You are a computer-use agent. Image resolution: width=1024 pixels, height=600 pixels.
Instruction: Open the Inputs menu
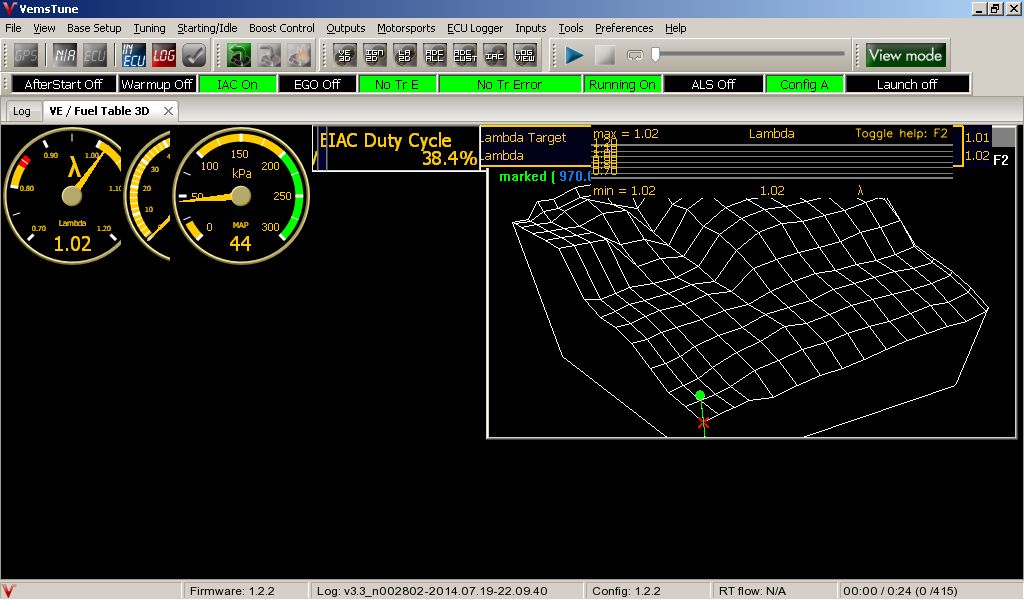point(530,28)
